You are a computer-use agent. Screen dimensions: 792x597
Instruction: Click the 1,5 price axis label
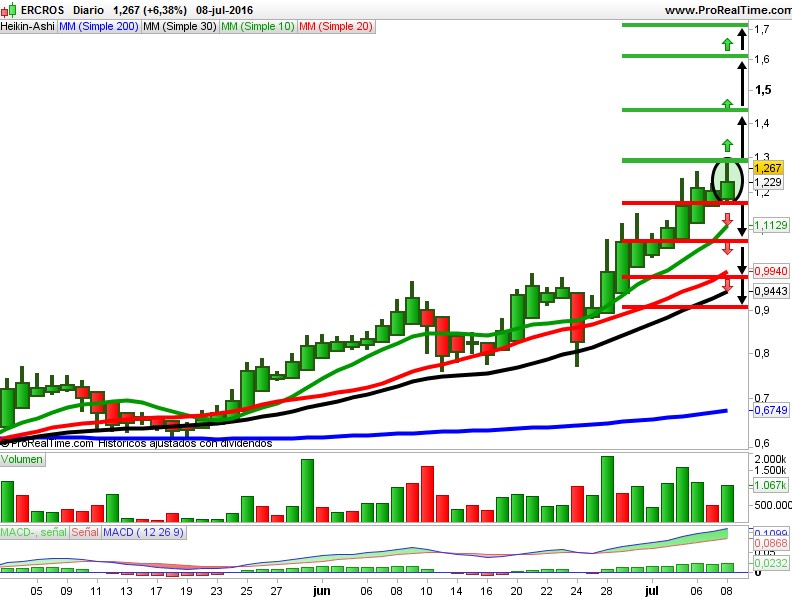pos(763,90)
